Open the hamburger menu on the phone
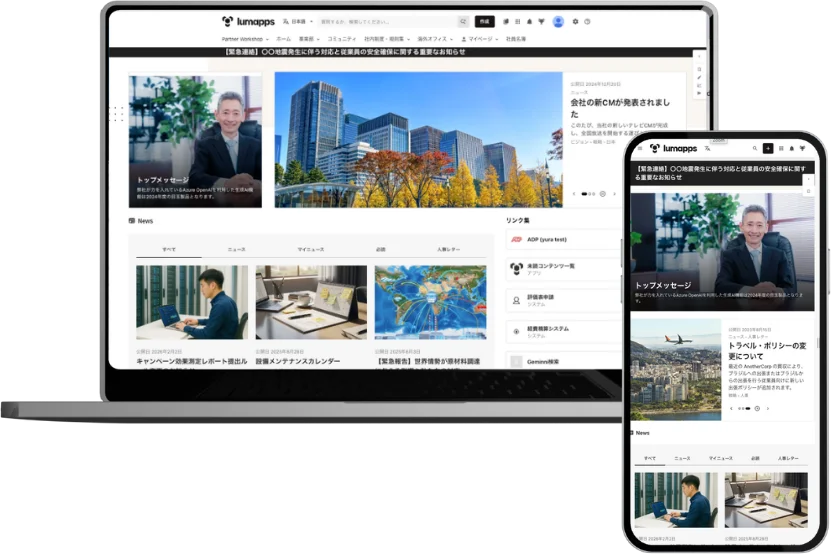Image resolution: width=831 pixels, height=554 pixels. coord(640,148)
